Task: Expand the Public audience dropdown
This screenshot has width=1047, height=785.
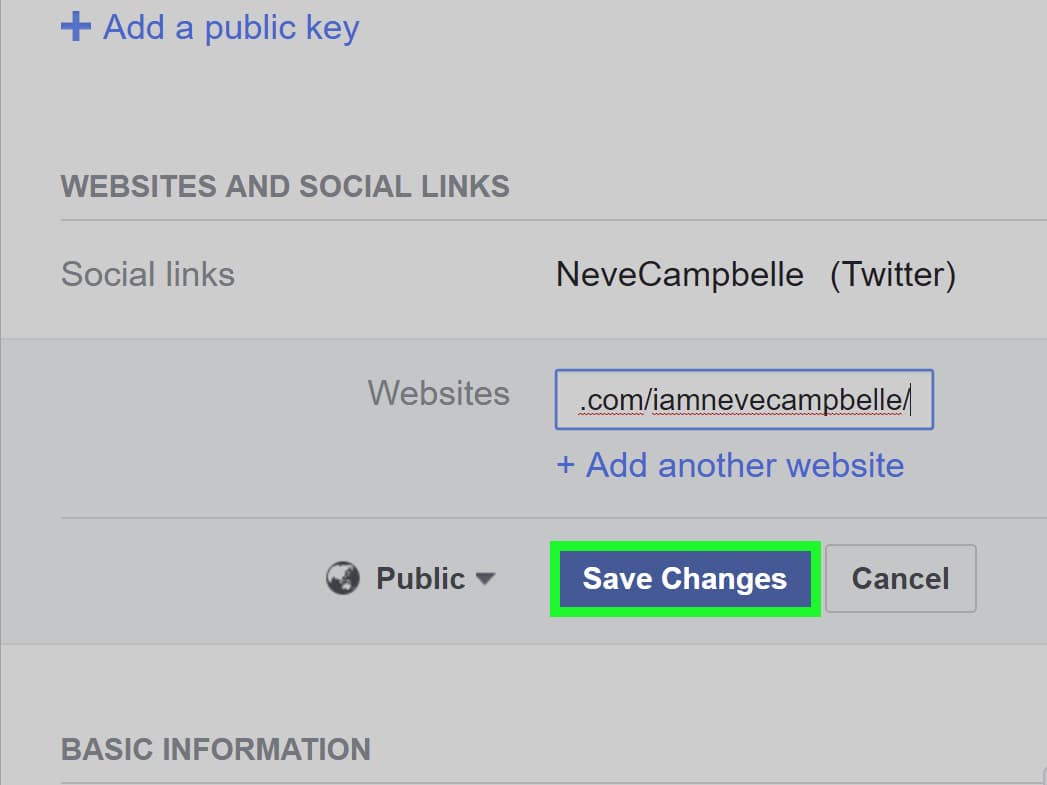Action: click(x=420, y=578)
